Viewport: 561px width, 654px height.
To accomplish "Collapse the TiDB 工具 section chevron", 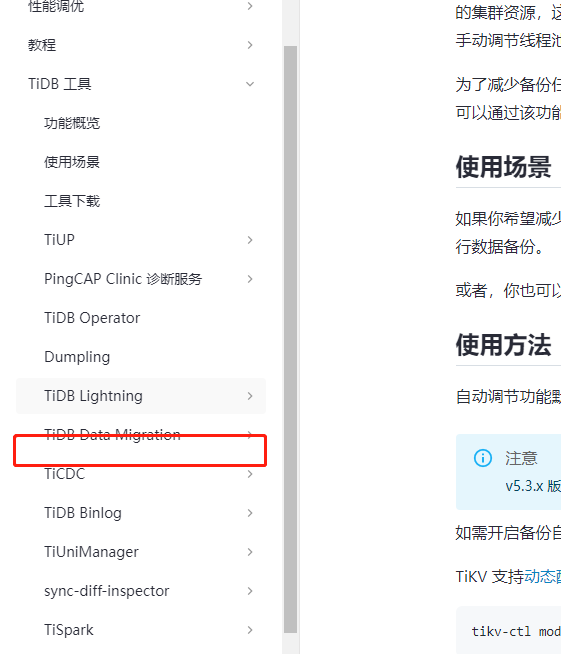I will (x=250, y=84).
